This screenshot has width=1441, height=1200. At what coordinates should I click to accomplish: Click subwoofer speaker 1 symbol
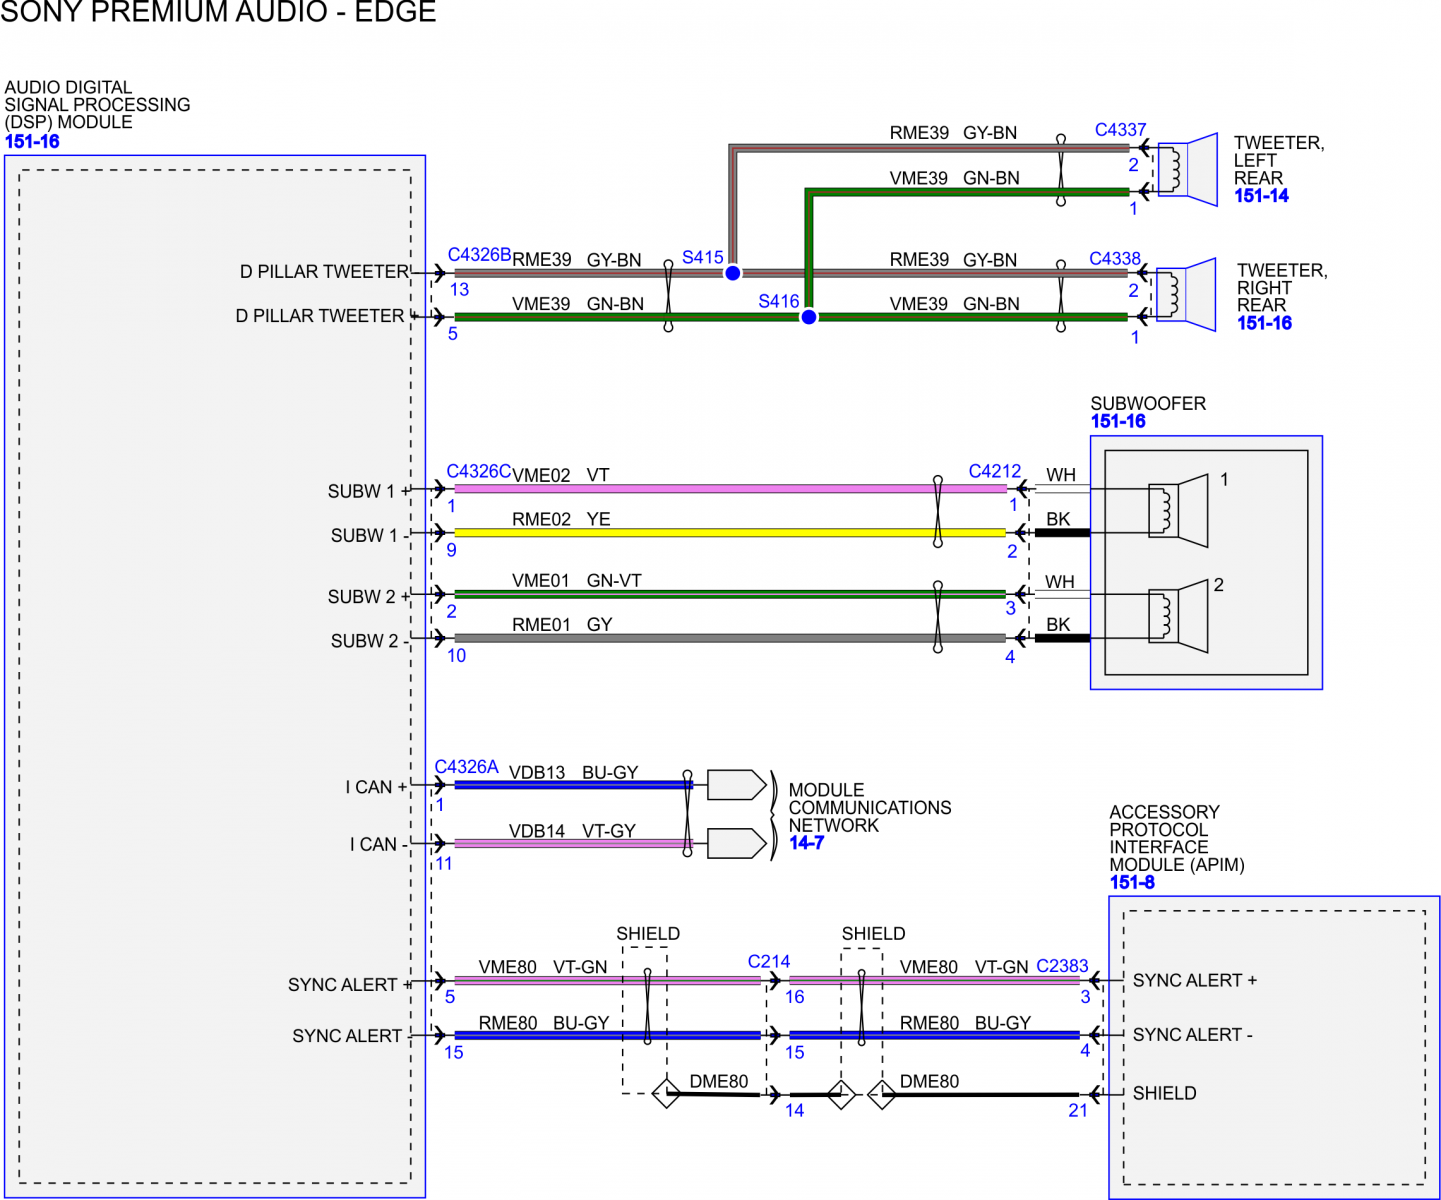pos(1178,510)
